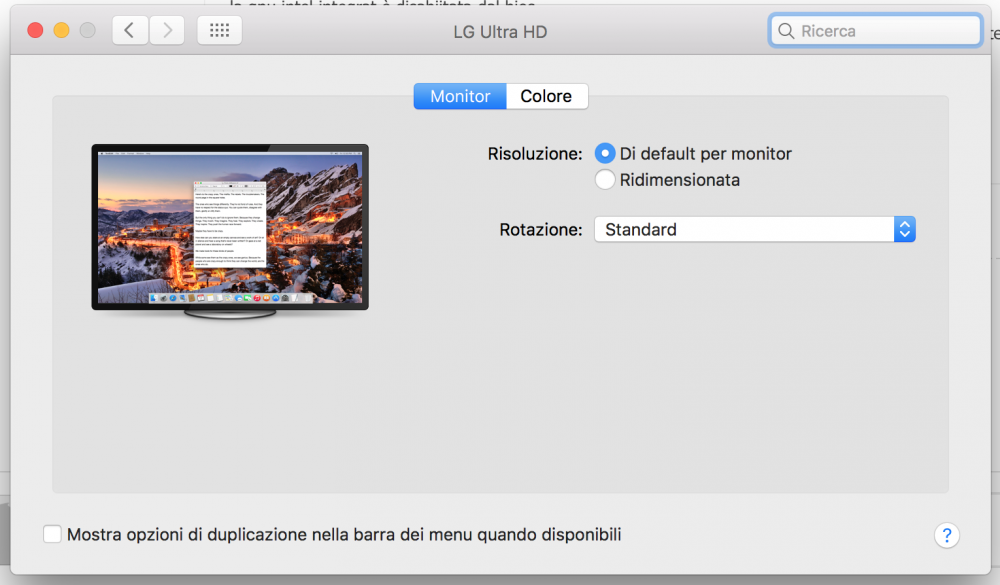
Task: Click the "Risoluzione:" label
Action: point(534,154)
